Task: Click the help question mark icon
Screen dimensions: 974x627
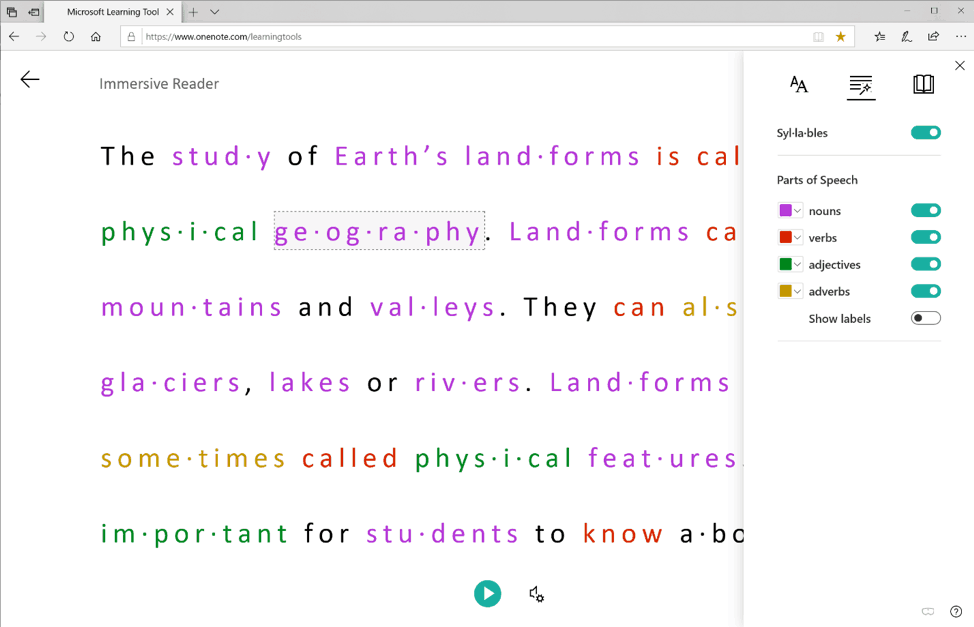Action: click(x=956, y=611)
